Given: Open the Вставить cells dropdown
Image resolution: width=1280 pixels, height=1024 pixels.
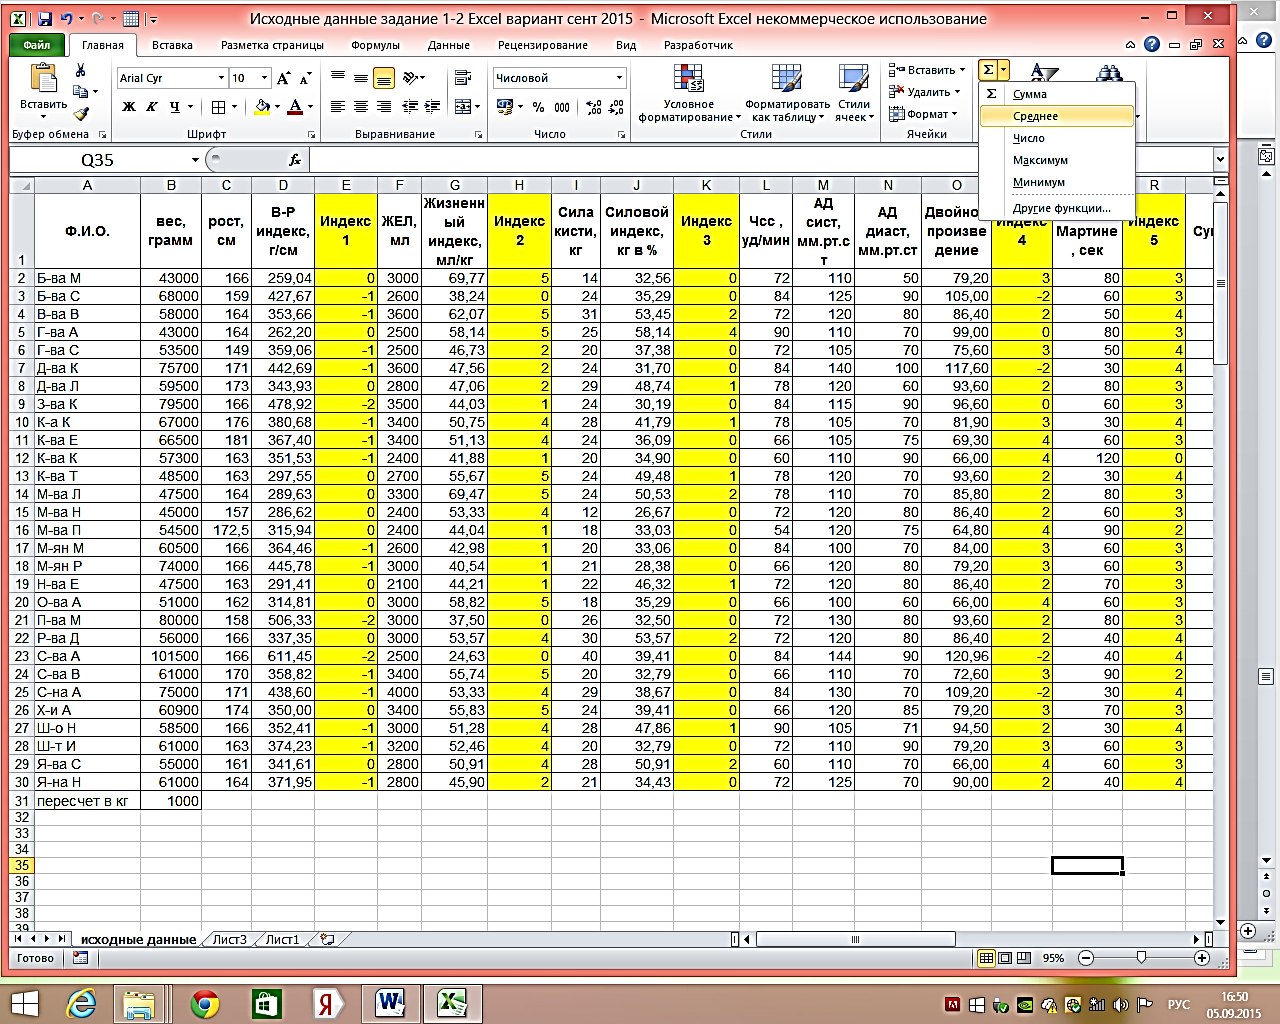Looking at the screenshot, I should click(x=927, y=70).
